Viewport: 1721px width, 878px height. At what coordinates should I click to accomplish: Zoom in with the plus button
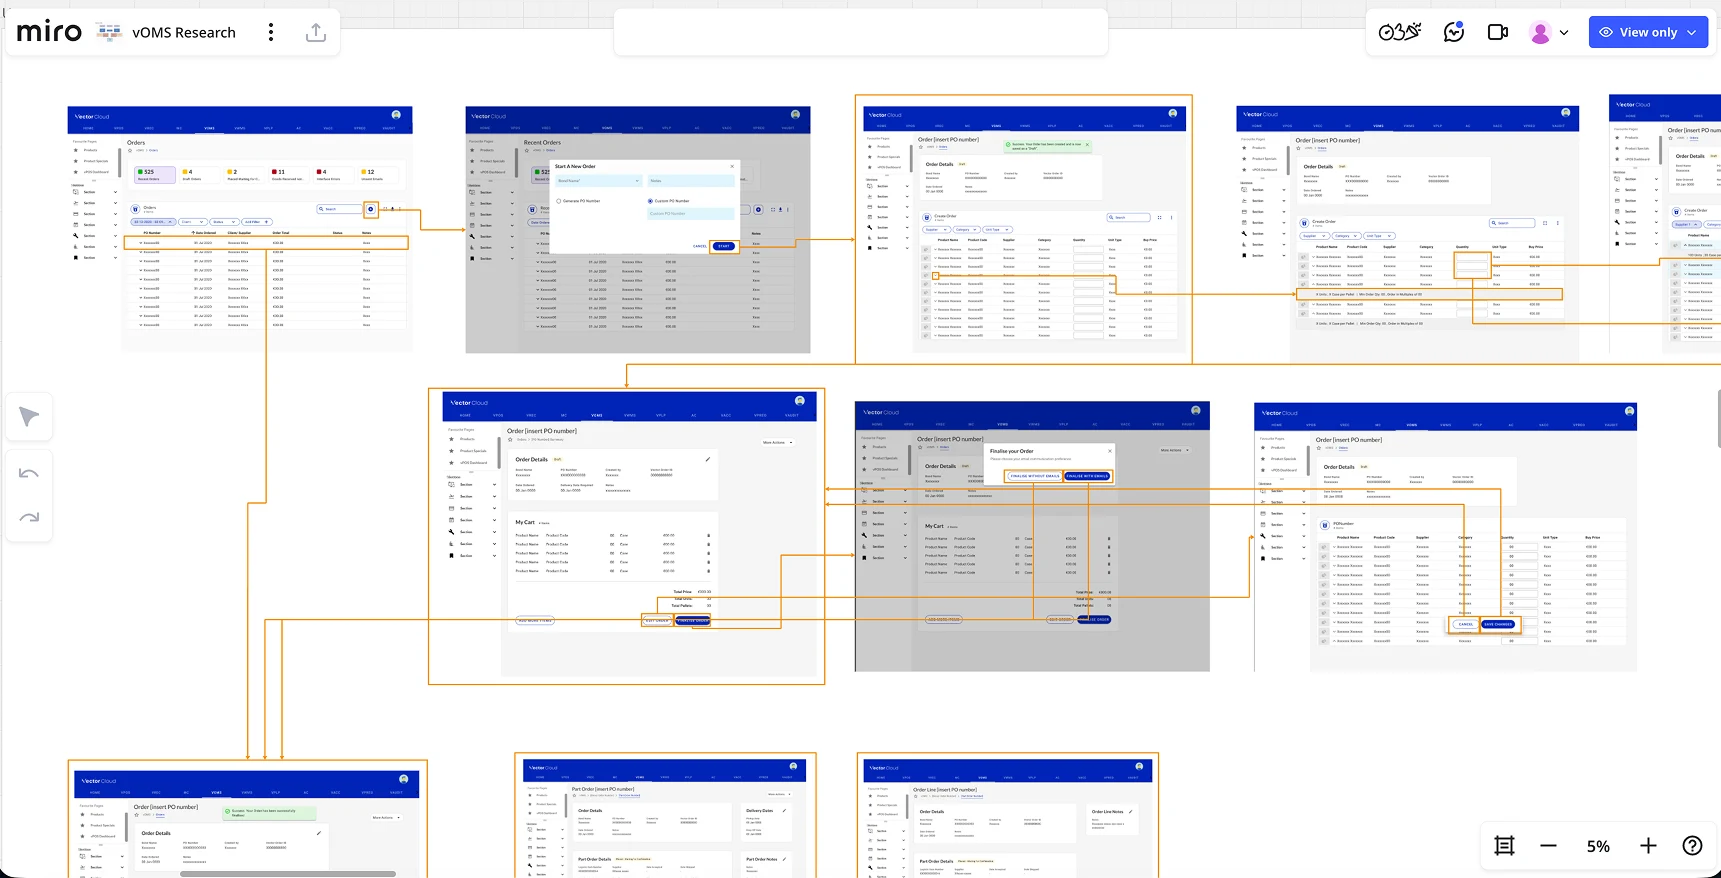[x=1648, y=846]
